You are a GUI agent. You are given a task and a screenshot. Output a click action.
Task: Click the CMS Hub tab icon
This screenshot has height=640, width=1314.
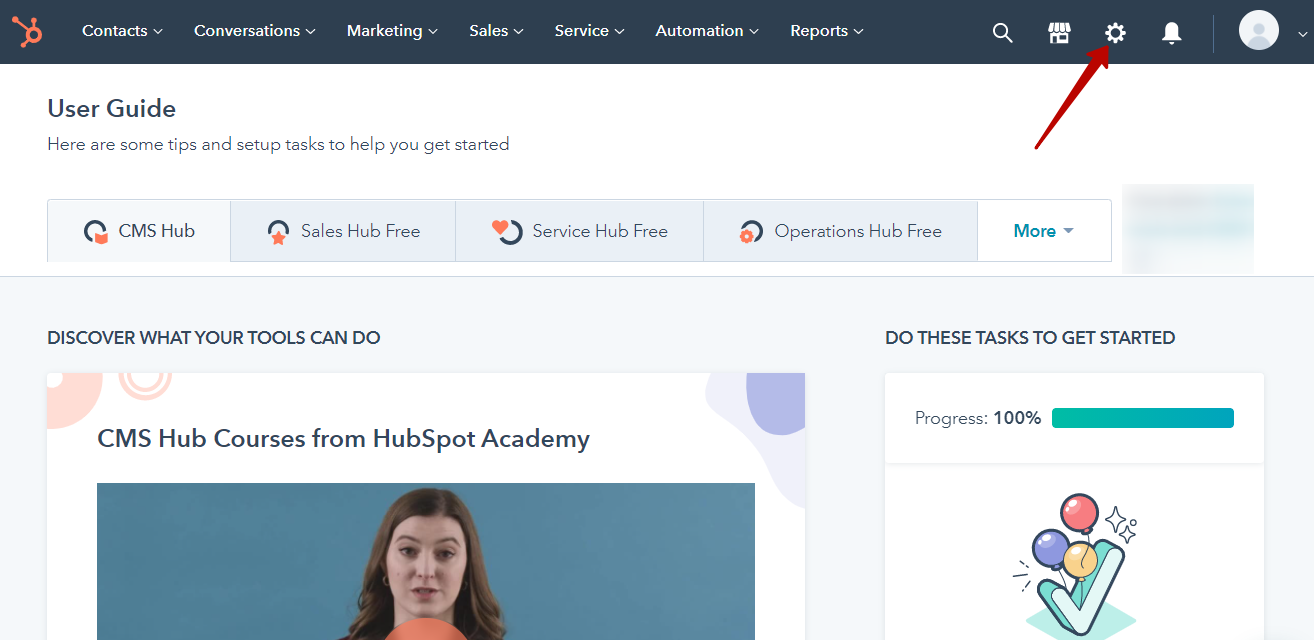pos(96,232)
